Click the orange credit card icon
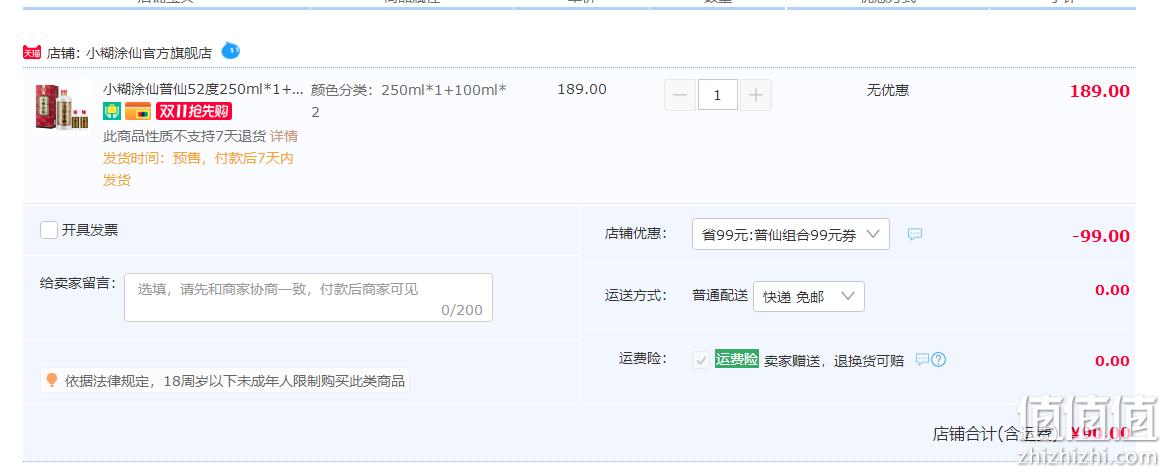The height and width of the screenshot is (474, 1167). (x=138, y=112)
